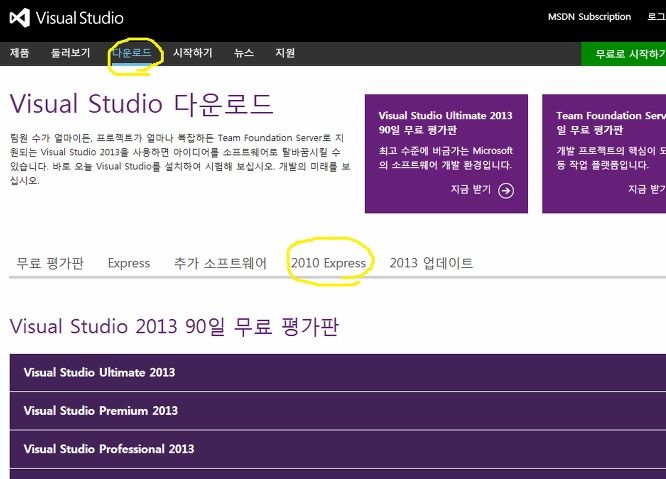The height and width of the screenshot is (479, 666).
Task: Switch to the Express tab
Action: point(129,263)
